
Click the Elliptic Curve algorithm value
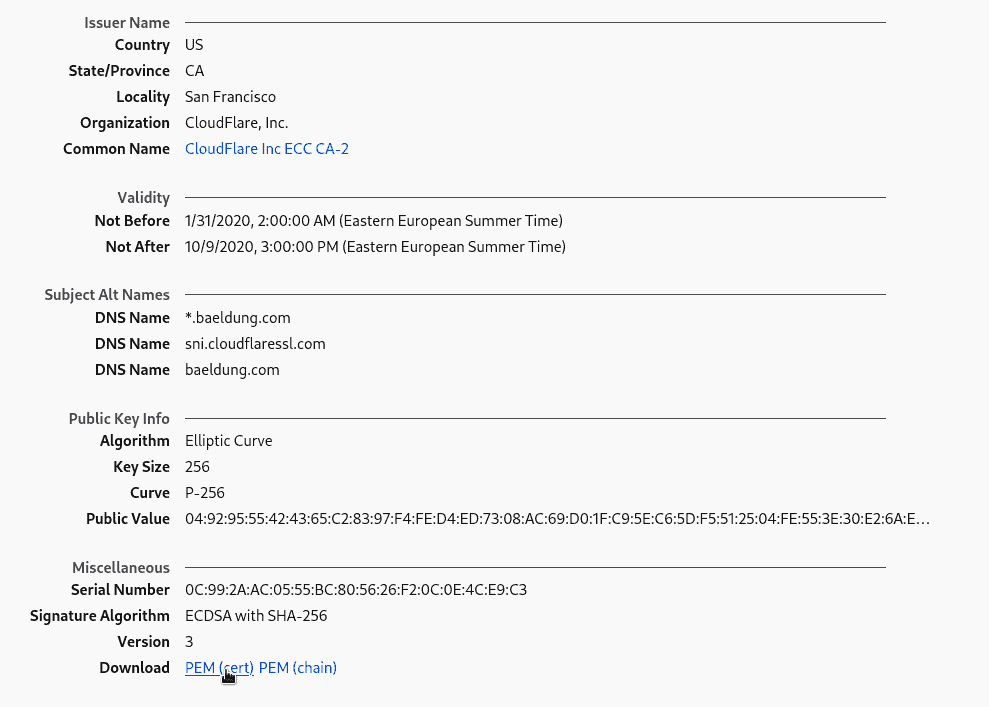click(228, 441)
